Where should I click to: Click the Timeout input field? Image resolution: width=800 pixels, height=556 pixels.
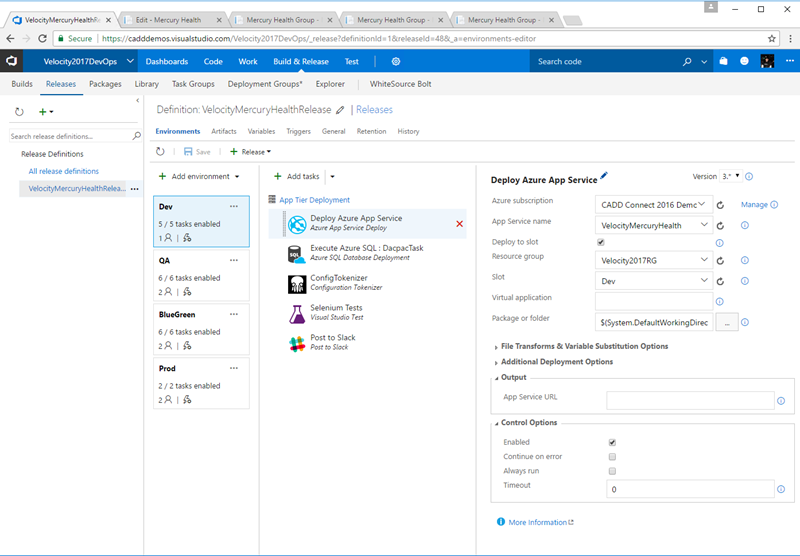(x=690, y=489)
